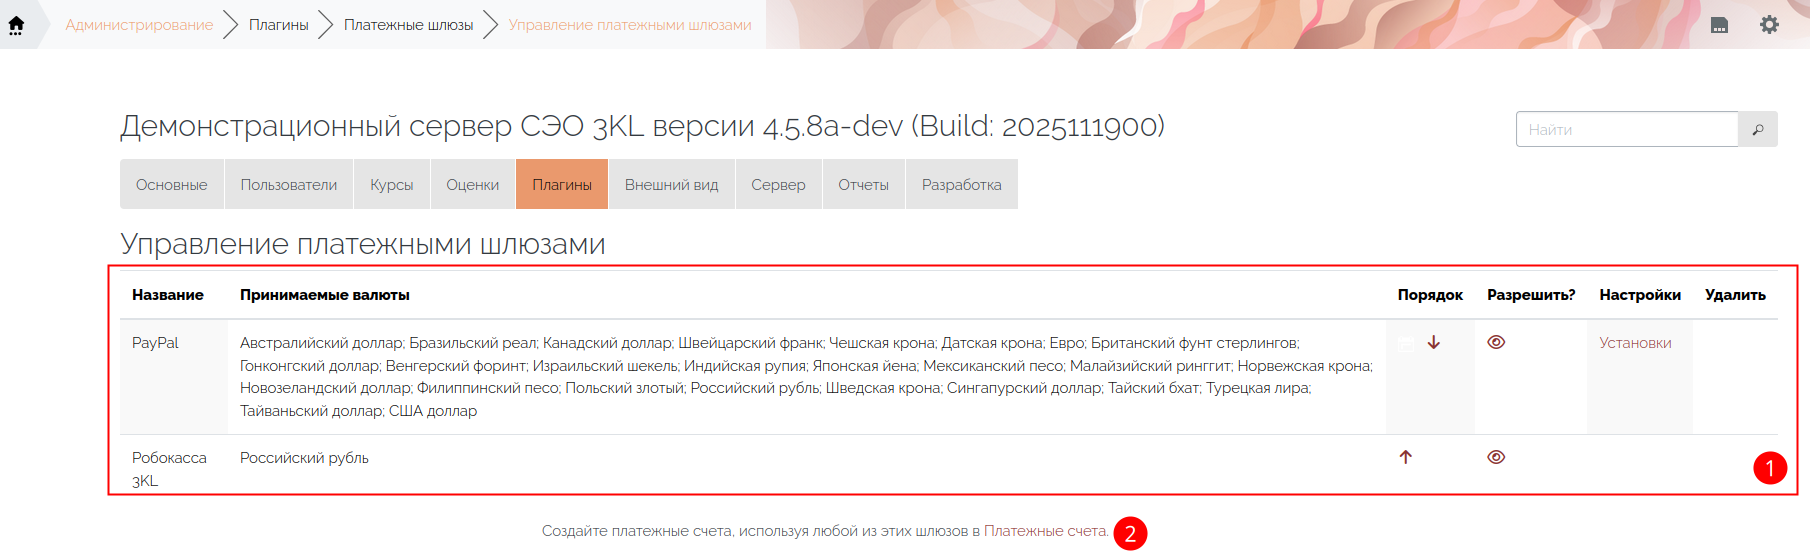
Task: Click the search magnifier button
Action: click(x=1757, y=130)
